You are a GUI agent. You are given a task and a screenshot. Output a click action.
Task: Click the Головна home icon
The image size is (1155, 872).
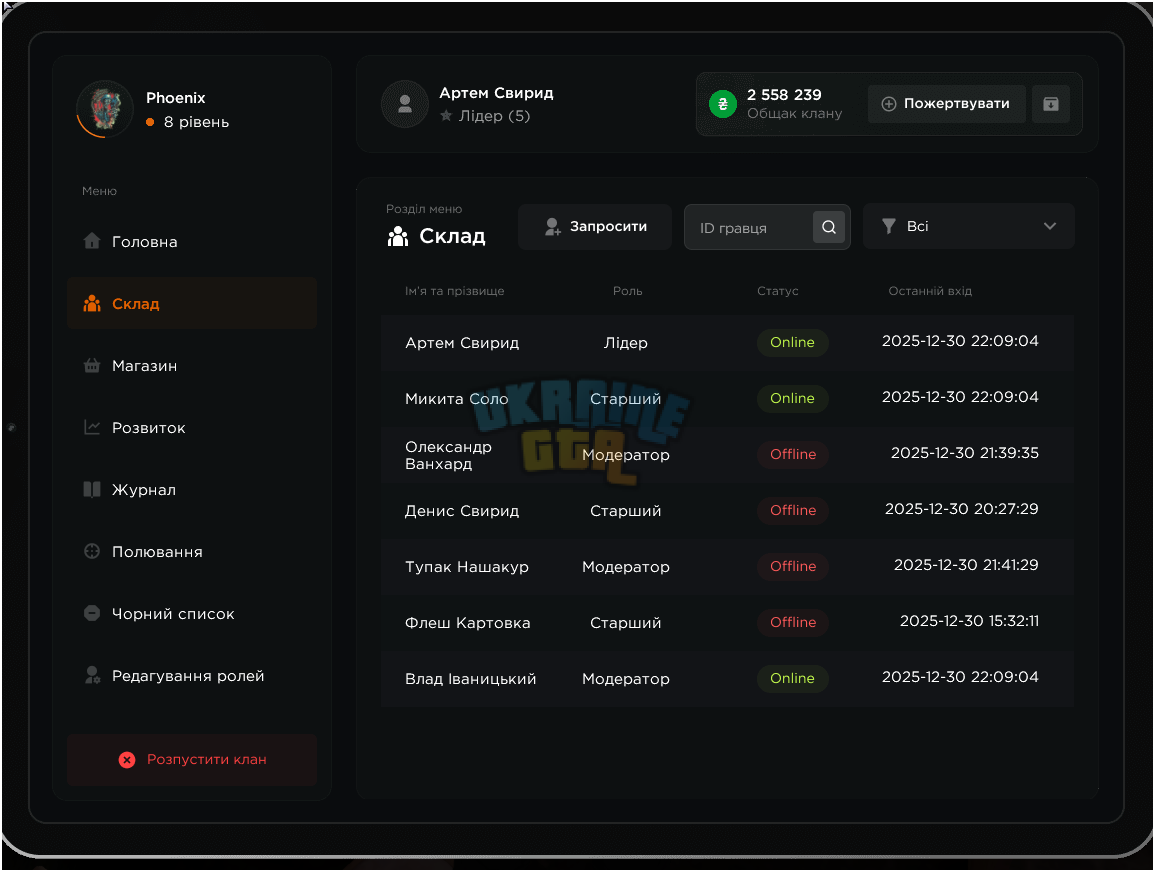point(92,241)
